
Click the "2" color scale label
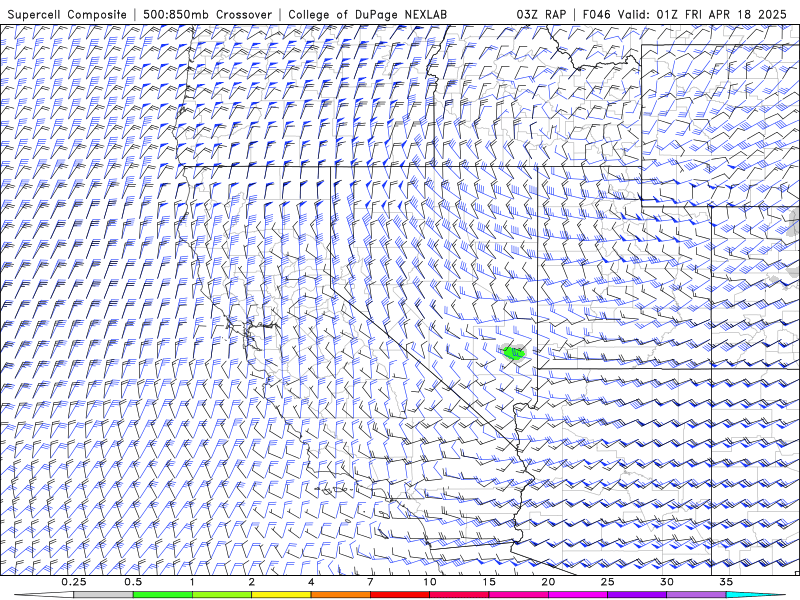[252, 582]
